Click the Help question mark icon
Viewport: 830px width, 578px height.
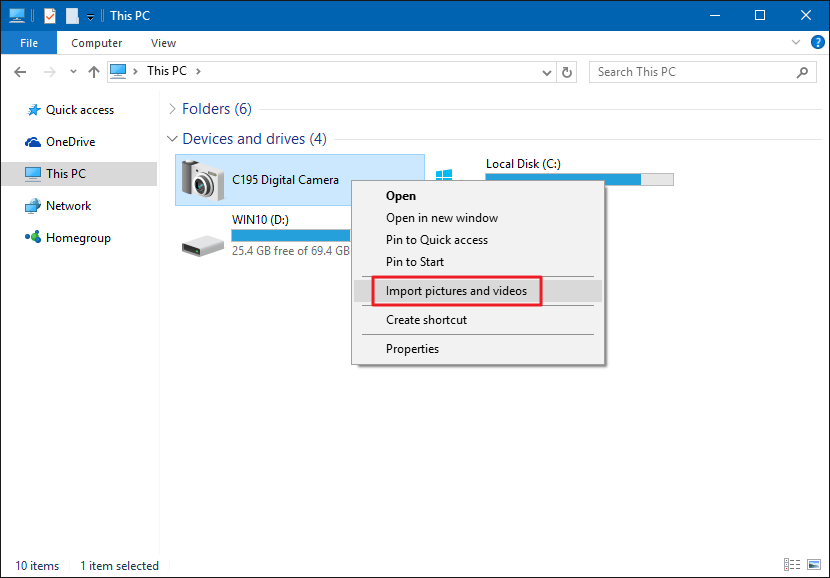click(817, 43)
